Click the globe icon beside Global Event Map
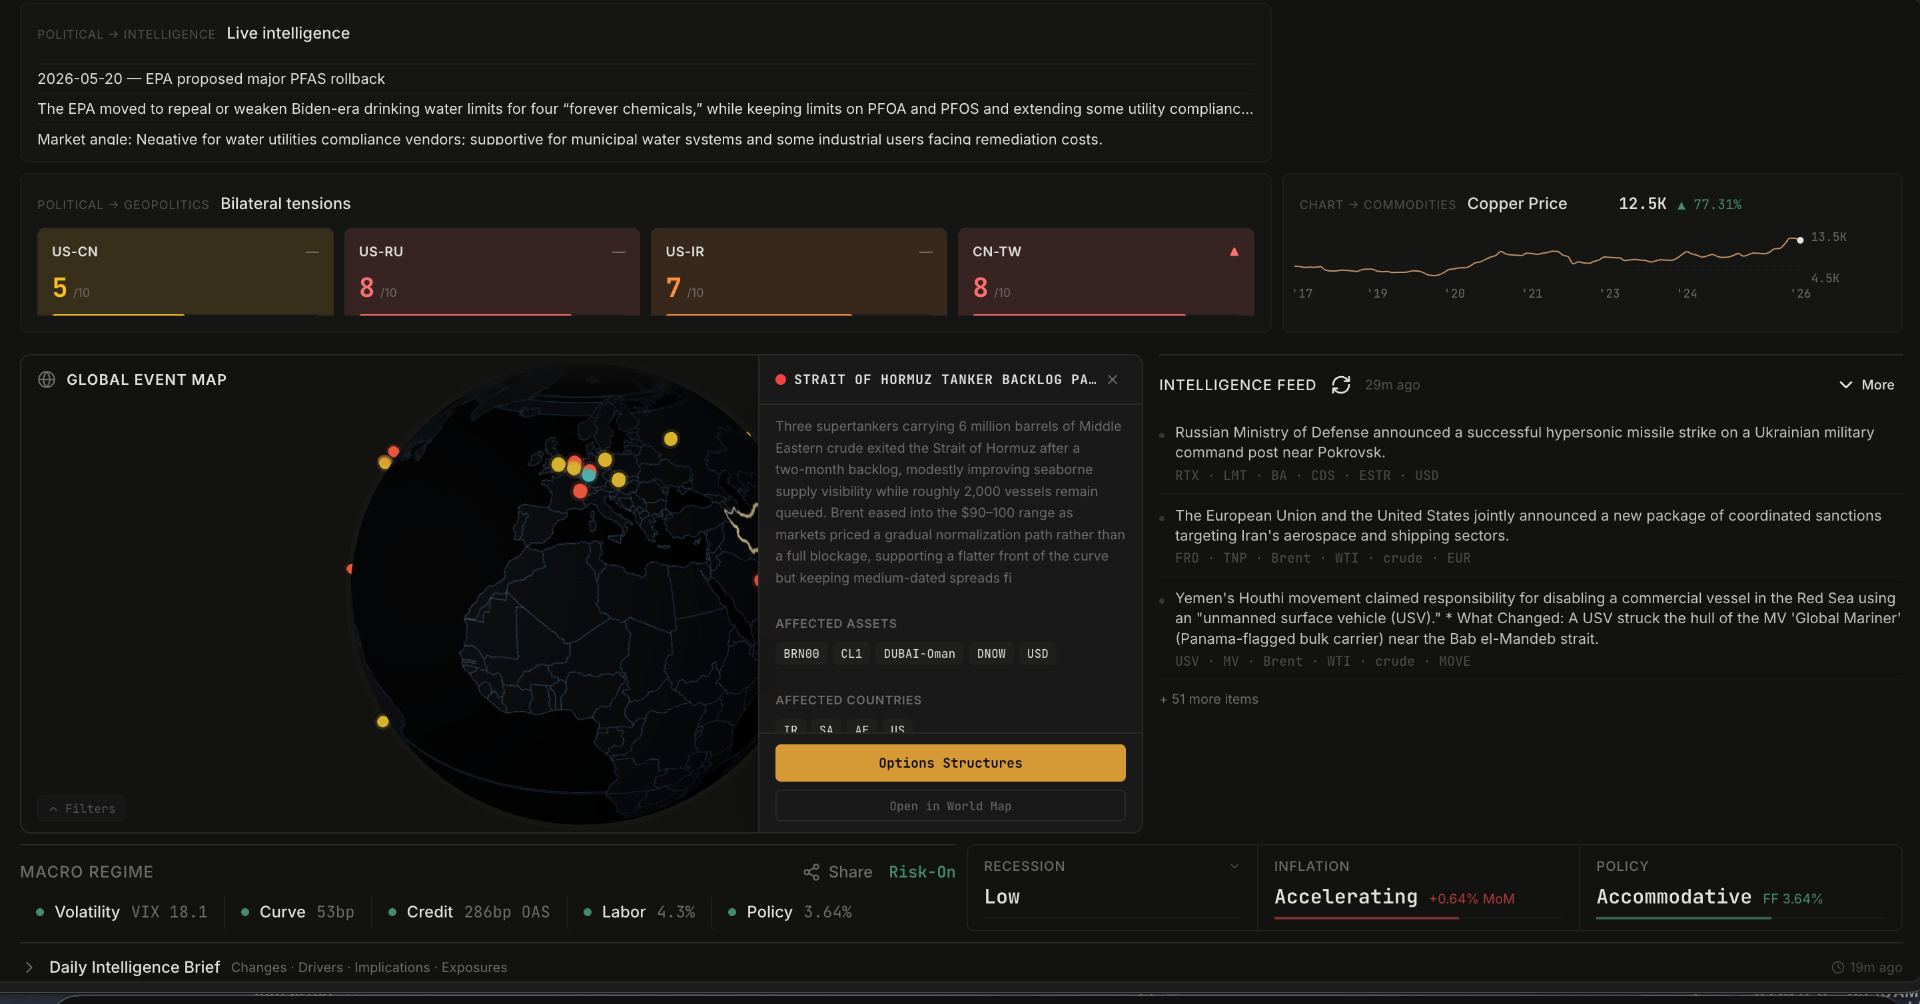The width and height of the screenshot is (1920, 1004). 46,380
